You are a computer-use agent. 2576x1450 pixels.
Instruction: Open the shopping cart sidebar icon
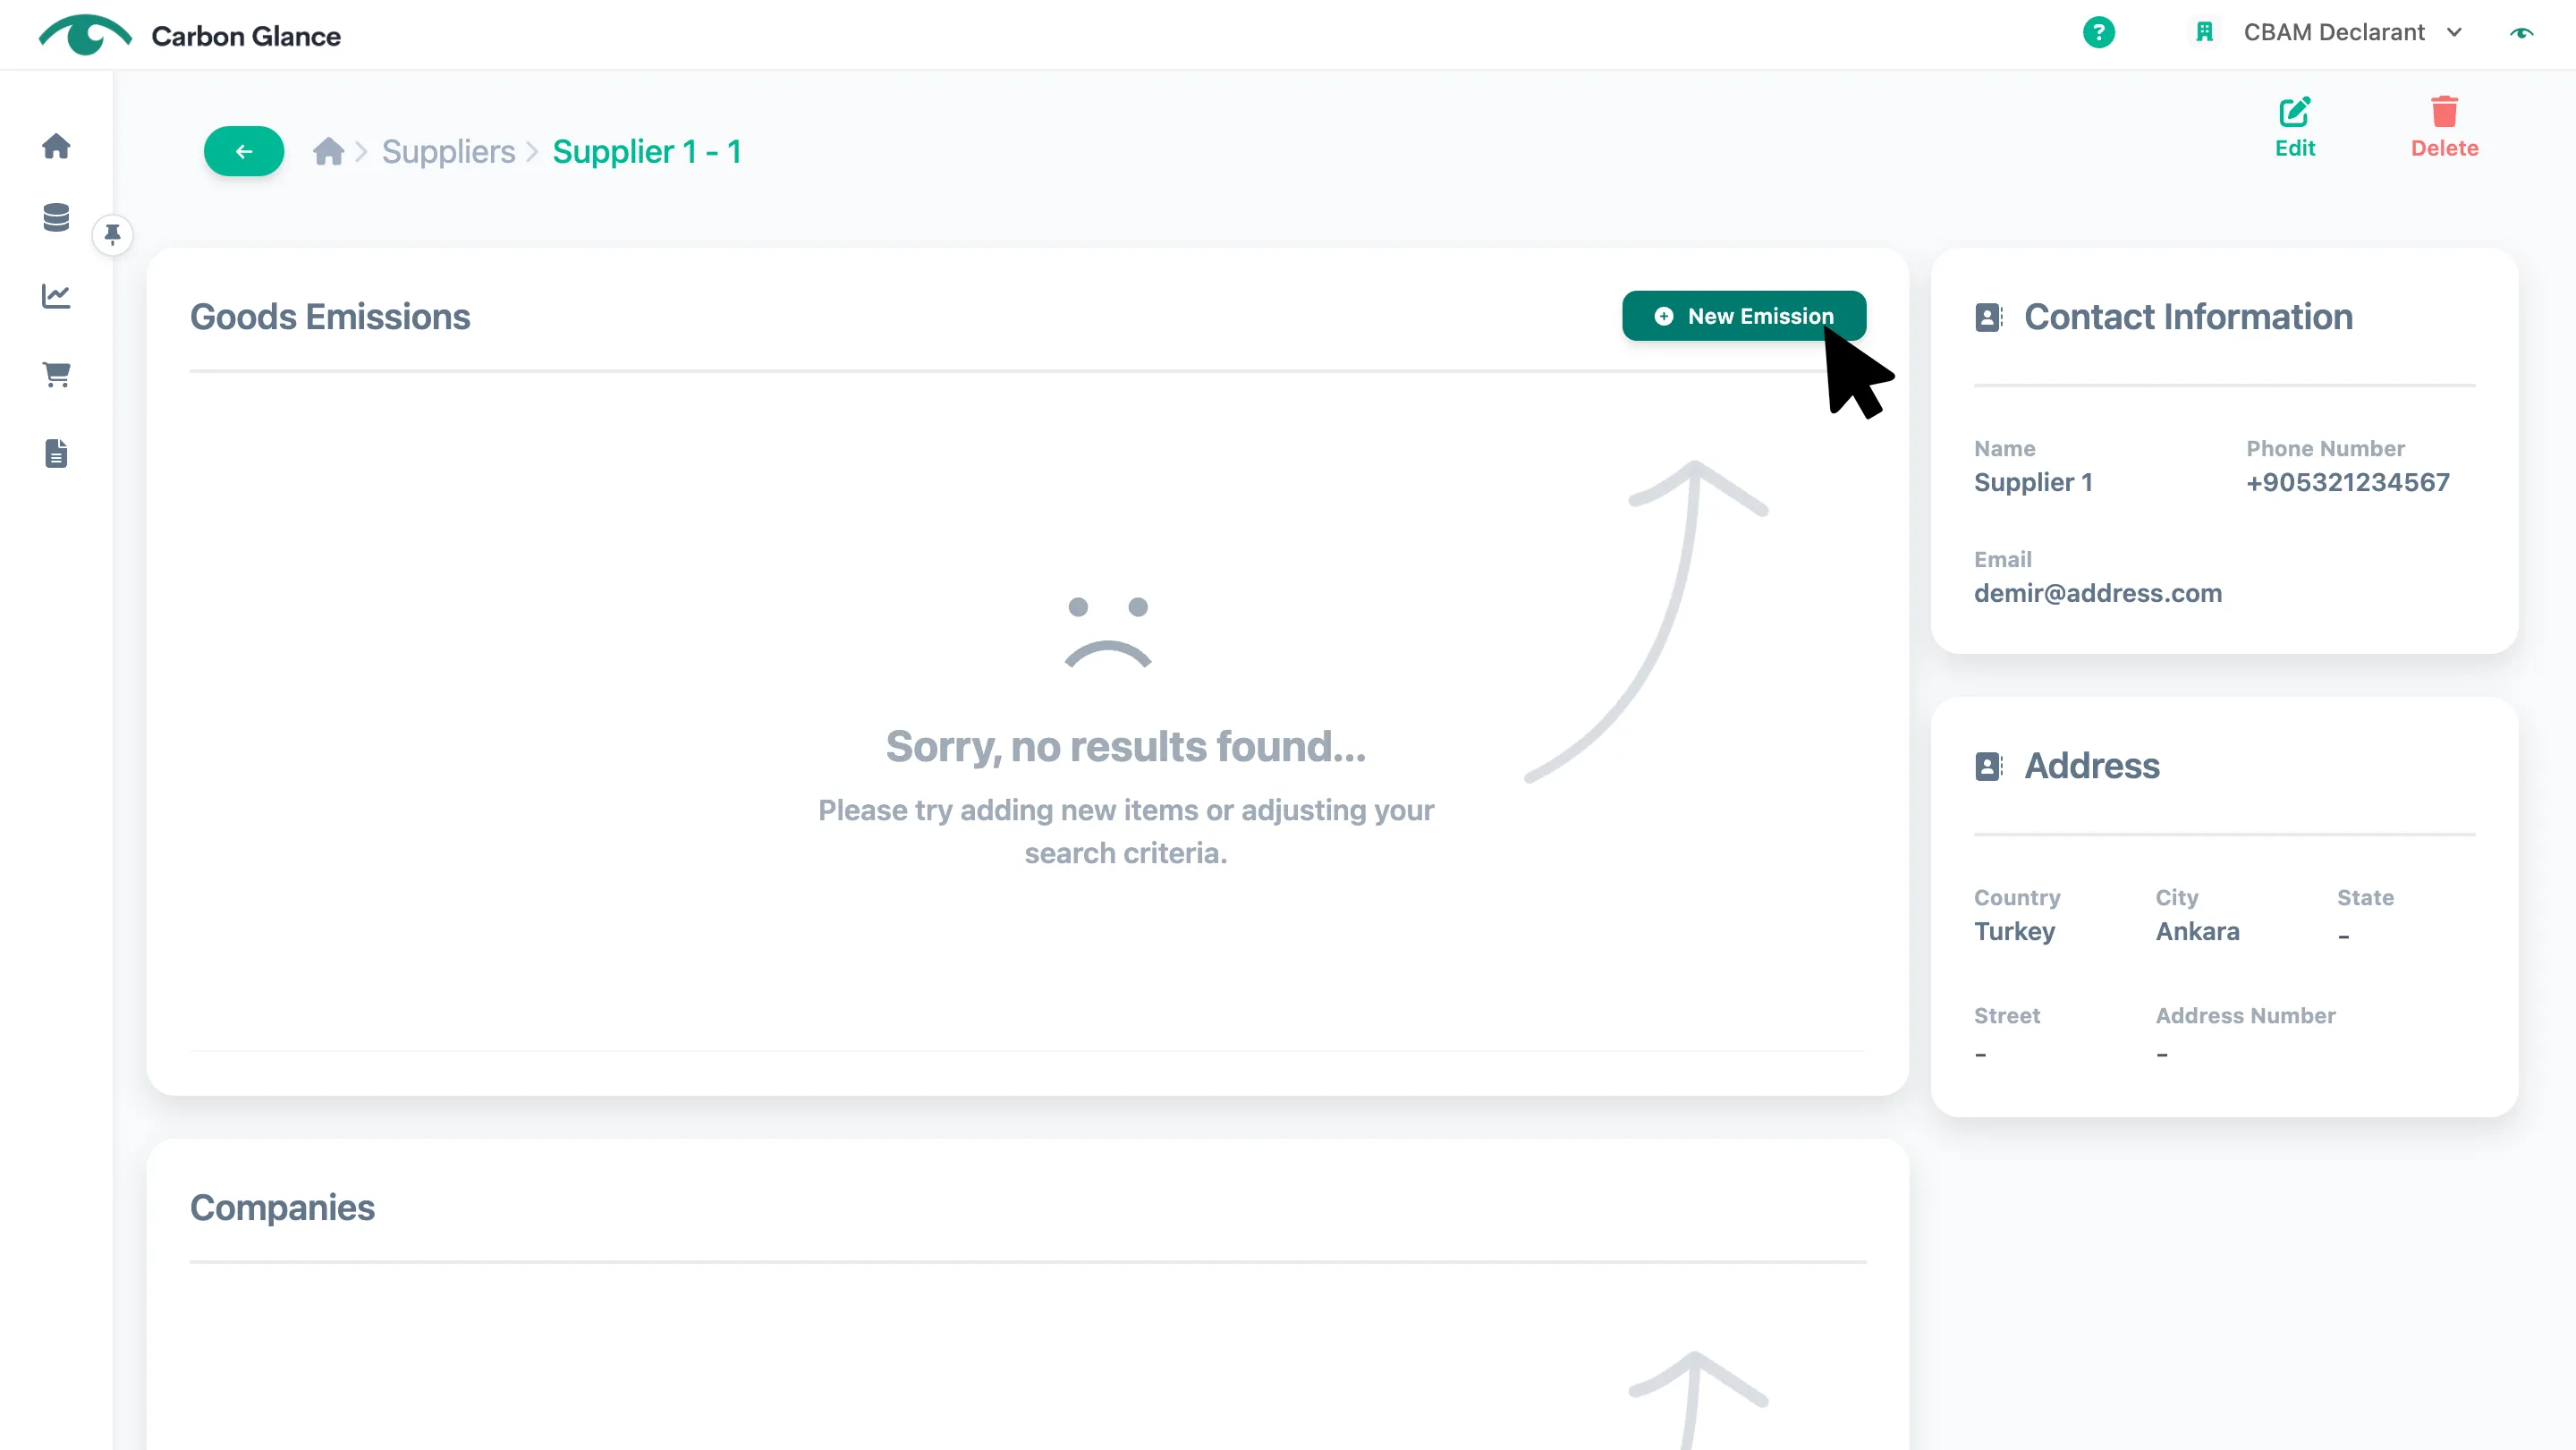(56, 375)
